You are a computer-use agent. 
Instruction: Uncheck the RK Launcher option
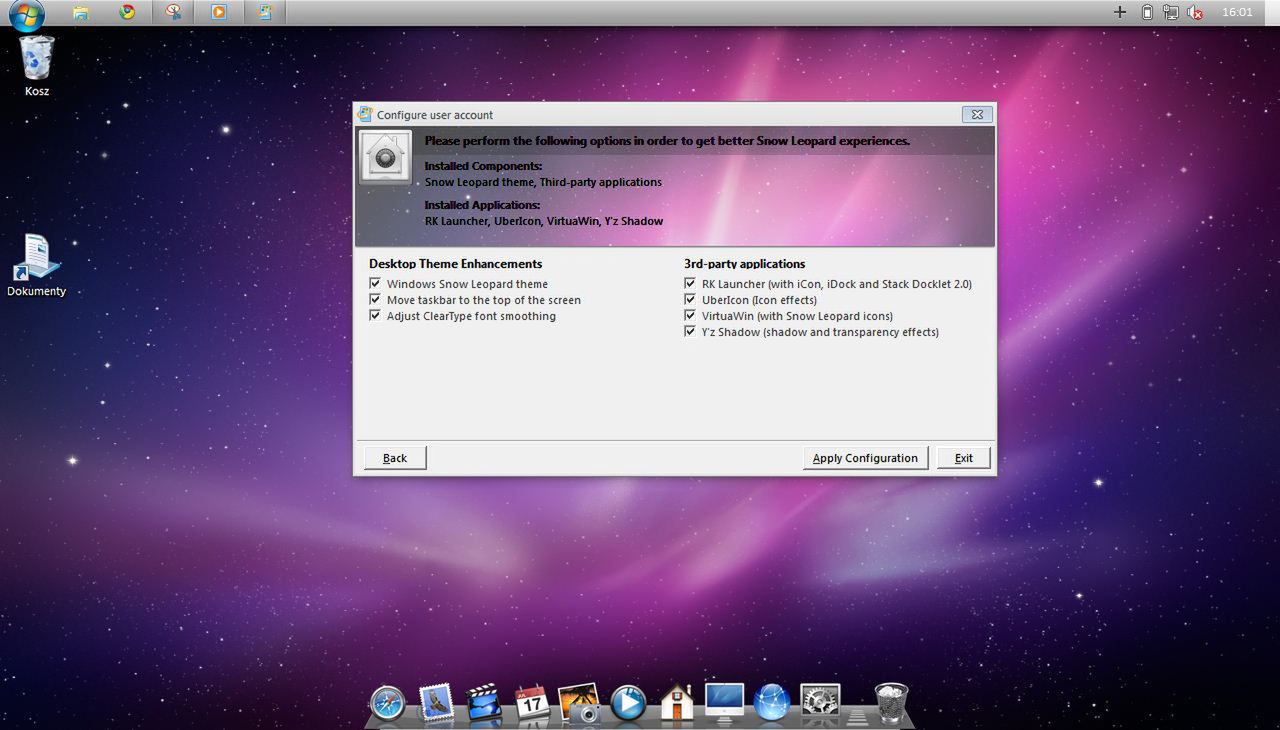click(x=690, y=284)
